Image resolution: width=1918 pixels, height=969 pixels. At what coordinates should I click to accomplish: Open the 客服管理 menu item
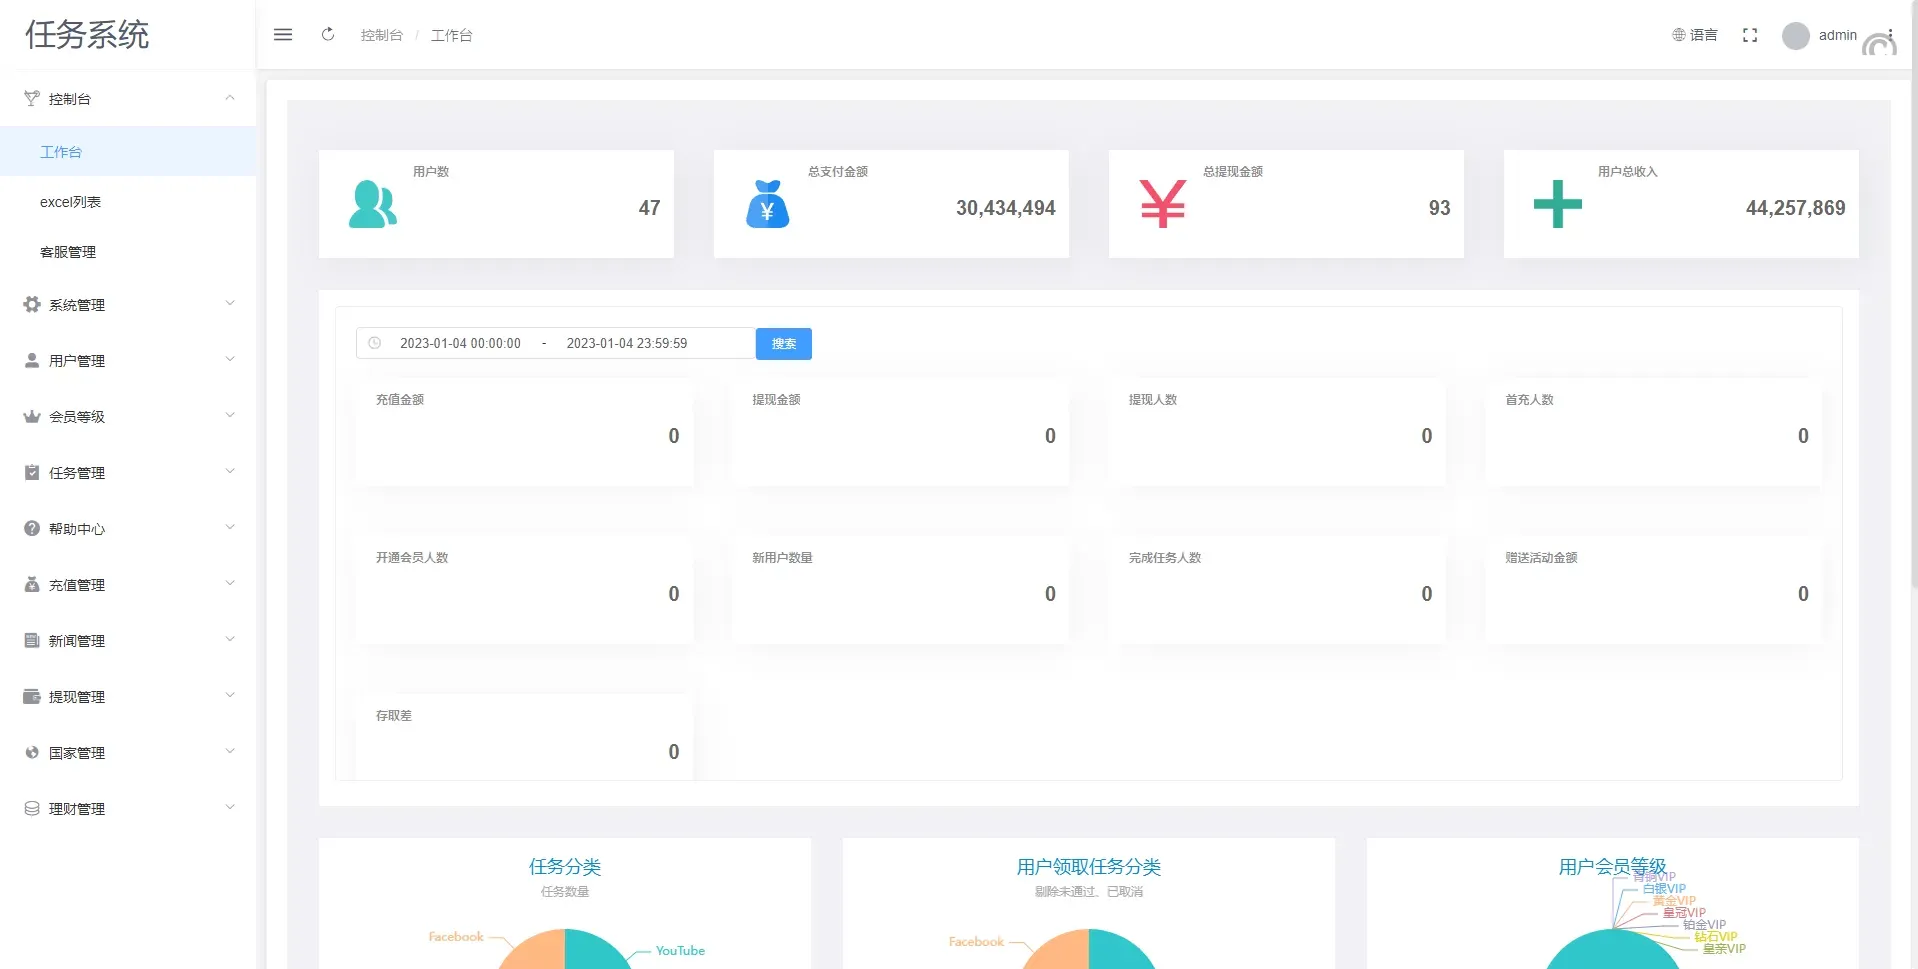[68, 252]
